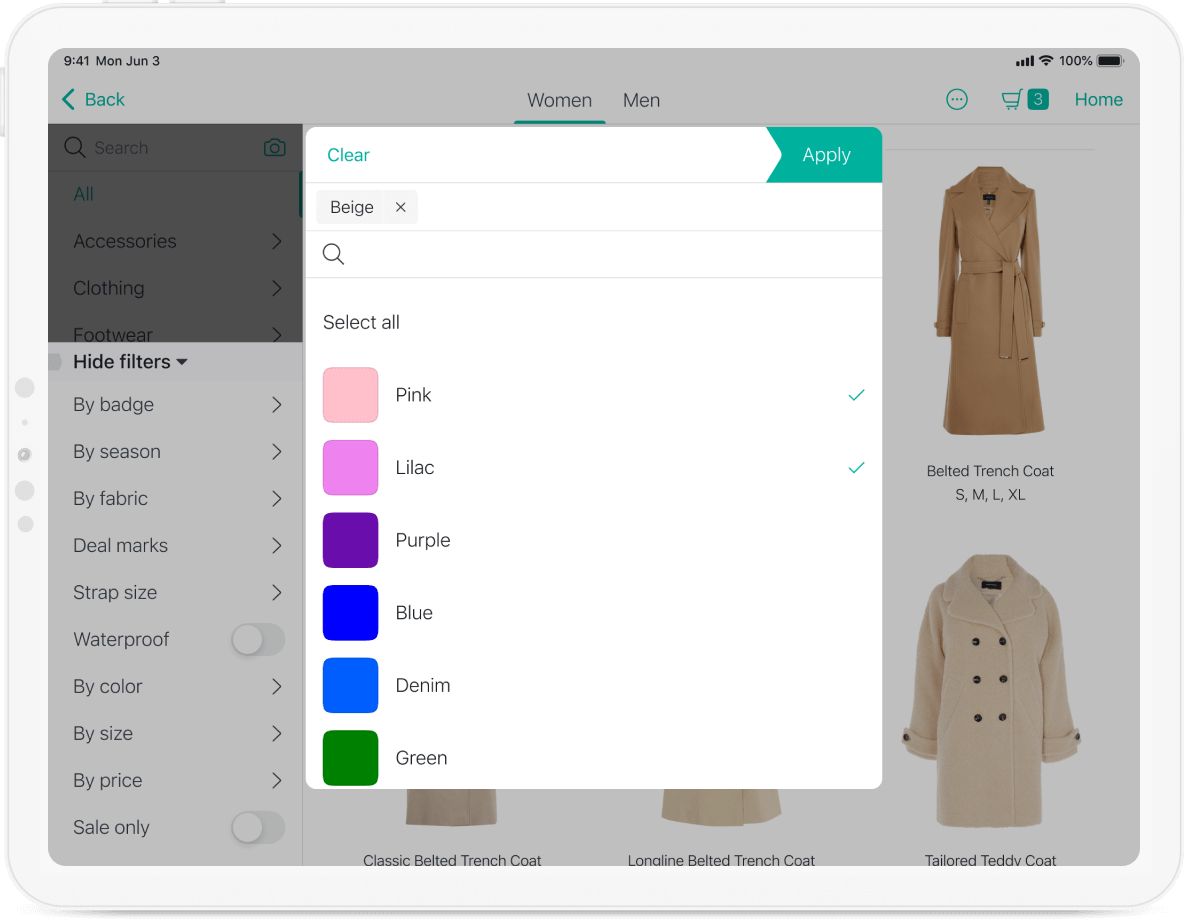
Task: Collapse filters with Hide filters dropdown
Action: [x=130, y=362]
